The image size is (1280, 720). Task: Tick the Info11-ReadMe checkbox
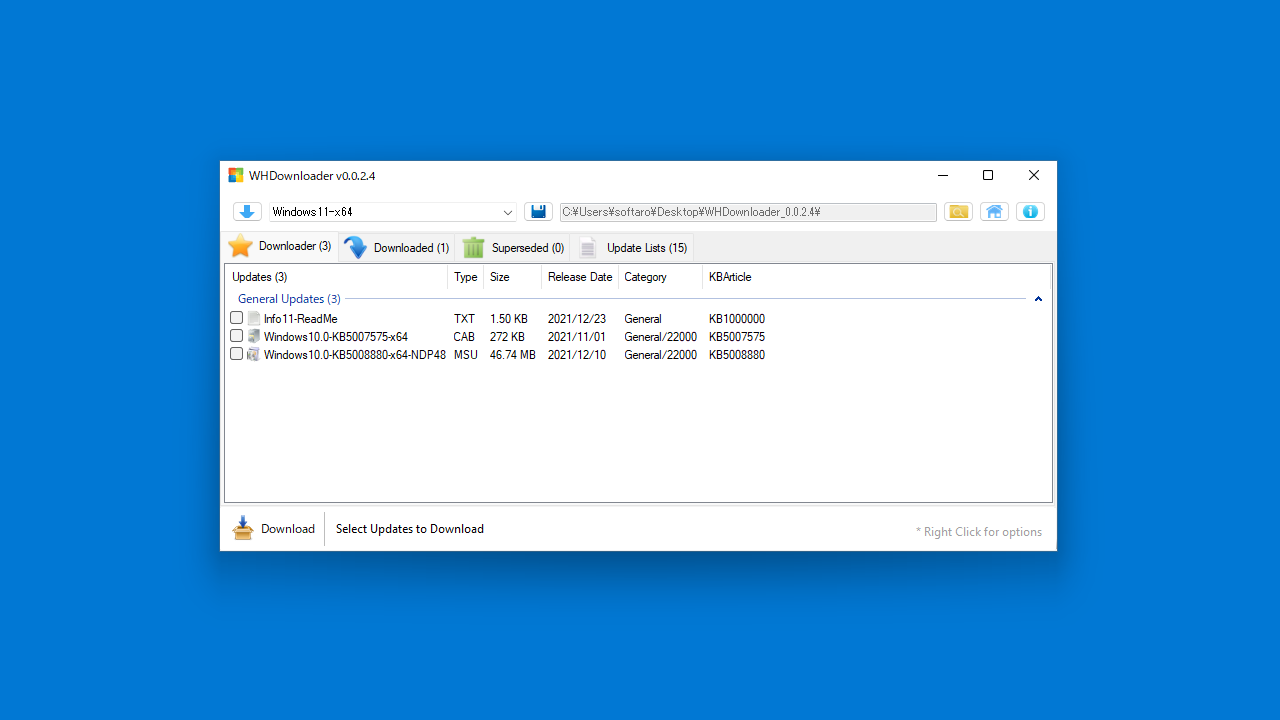[x=237, y=318]
